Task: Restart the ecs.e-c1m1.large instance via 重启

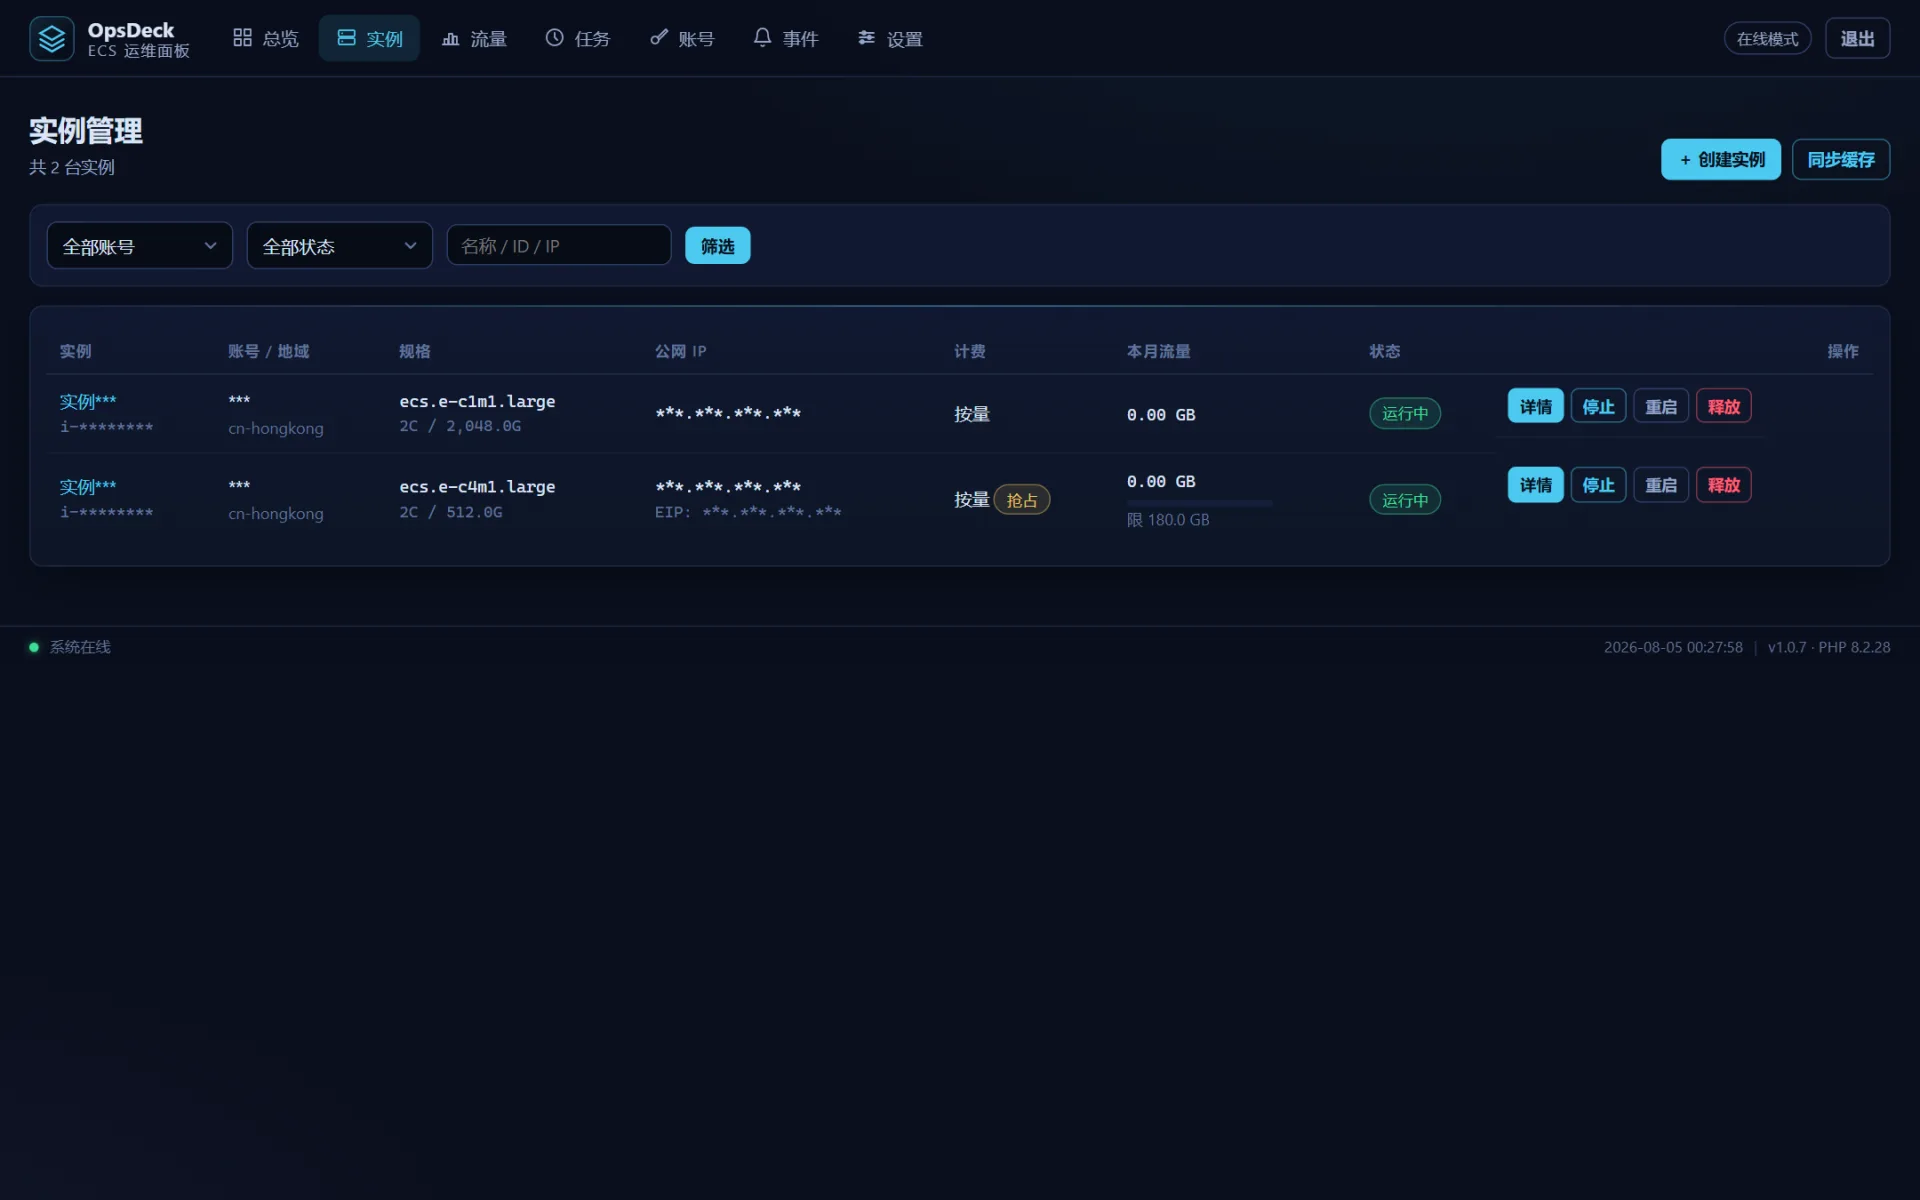Action: click(x=1662, y=406)
